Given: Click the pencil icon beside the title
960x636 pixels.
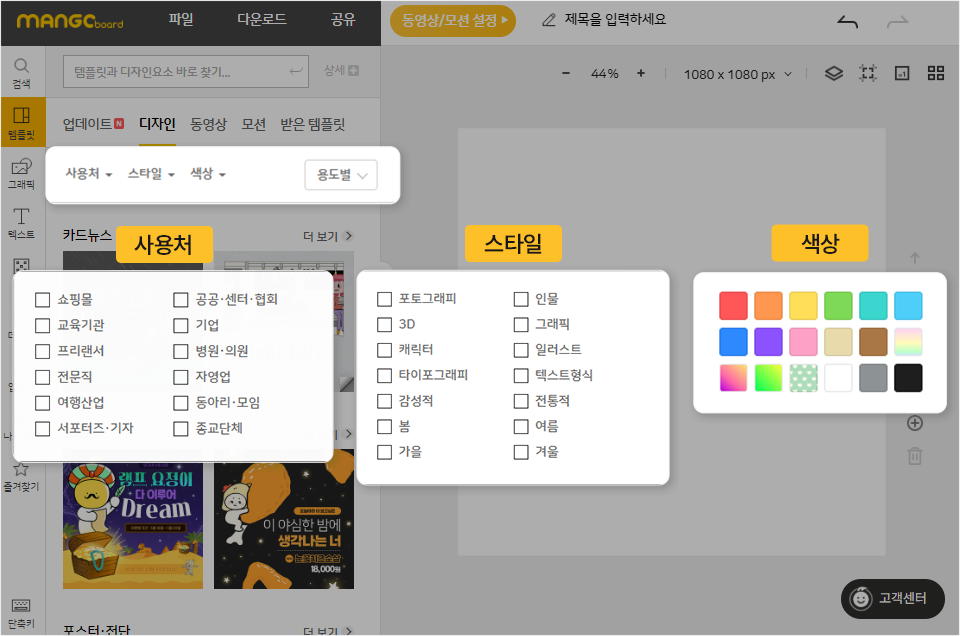Looking at the screenshot, I should click(549, 20).
